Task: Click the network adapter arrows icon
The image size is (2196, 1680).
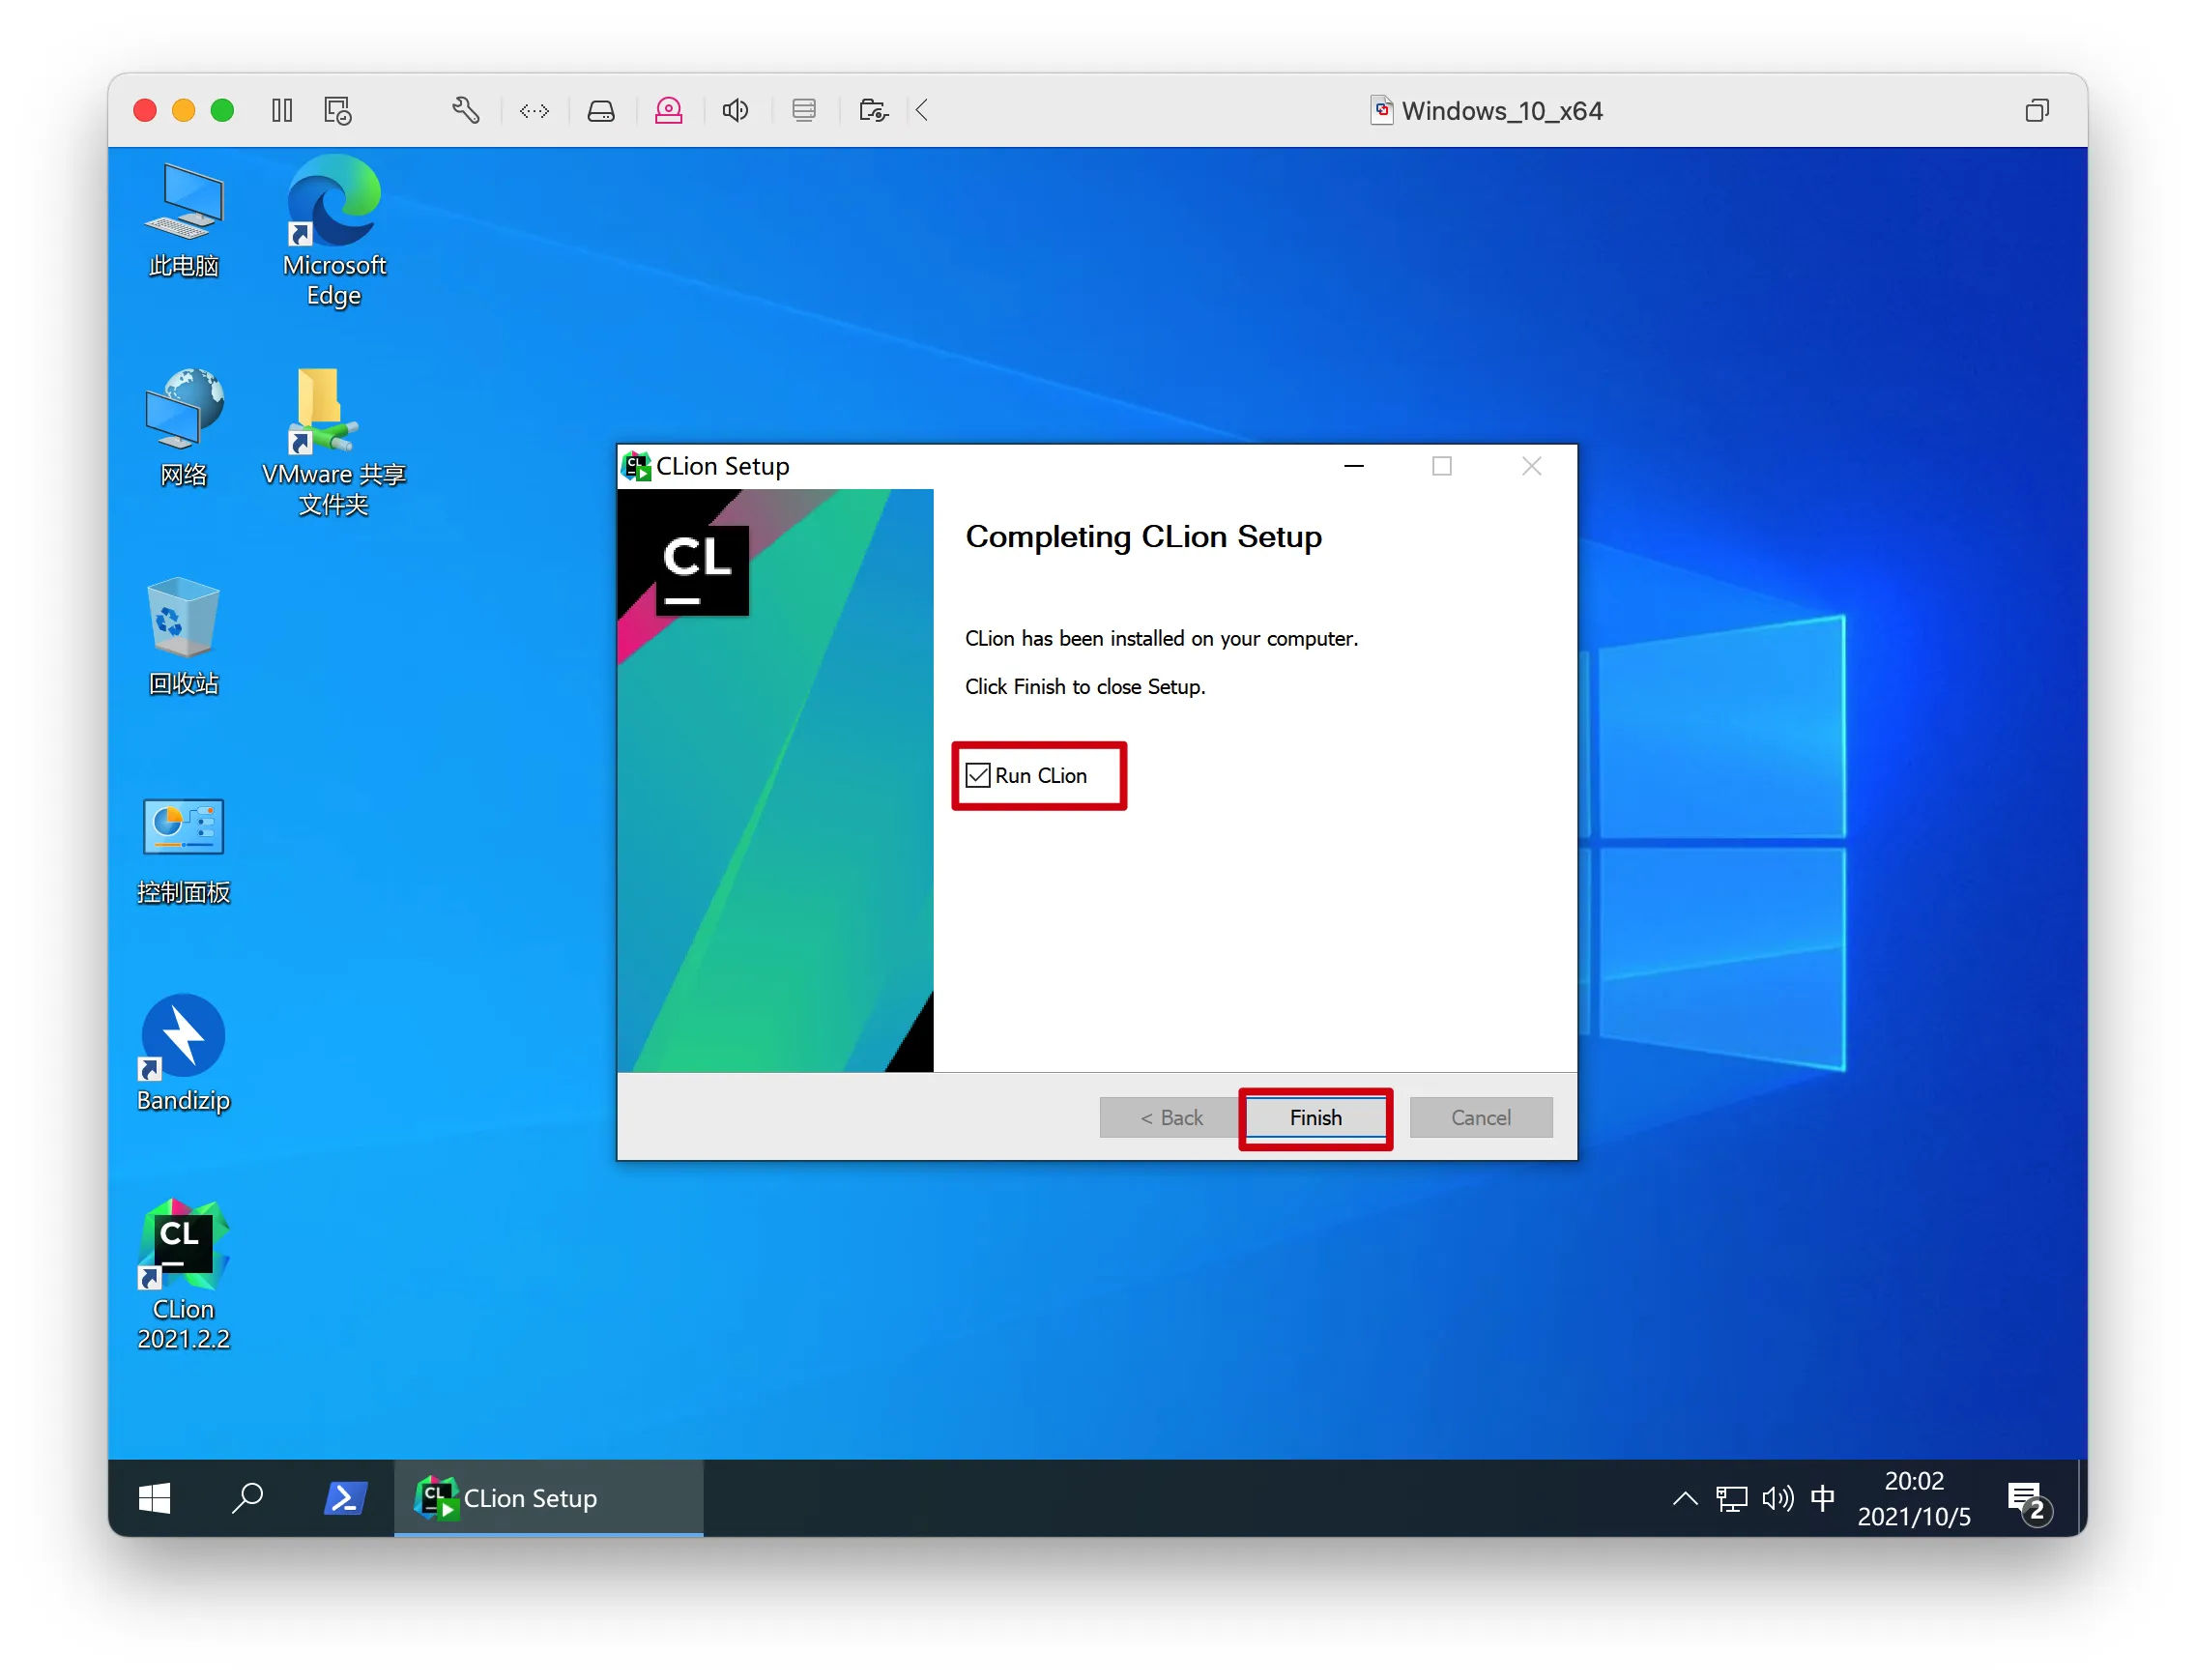Action: pyautogui.click(x=534, y=110)
